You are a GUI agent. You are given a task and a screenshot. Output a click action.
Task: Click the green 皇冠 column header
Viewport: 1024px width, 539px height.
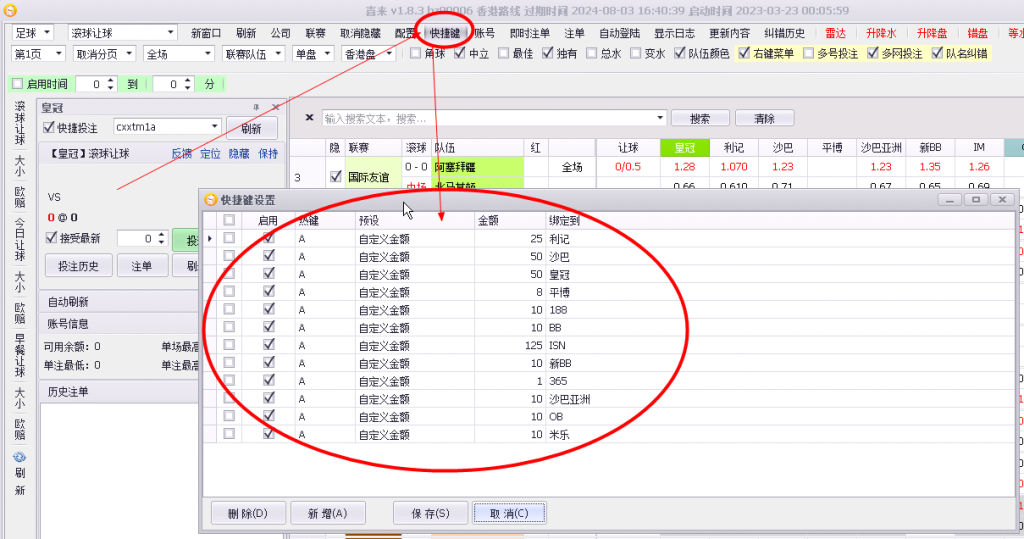click(684, 147)
